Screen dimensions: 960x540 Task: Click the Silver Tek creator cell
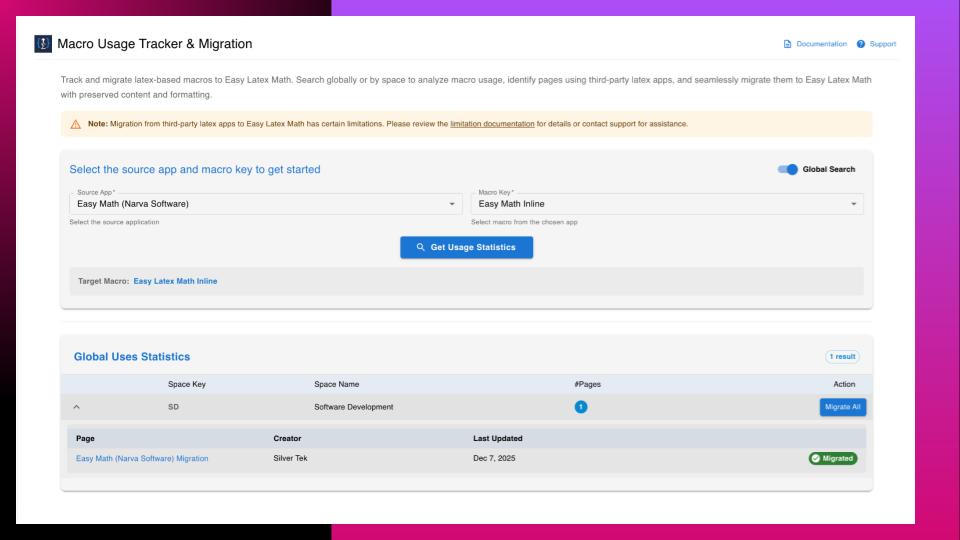(290, 459)
